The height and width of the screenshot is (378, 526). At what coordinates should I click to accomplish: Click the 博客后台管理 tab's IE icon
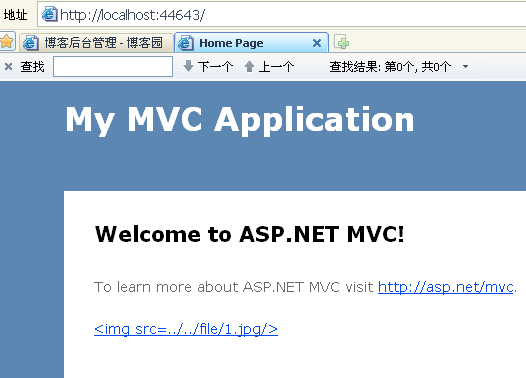pos(31,43)
